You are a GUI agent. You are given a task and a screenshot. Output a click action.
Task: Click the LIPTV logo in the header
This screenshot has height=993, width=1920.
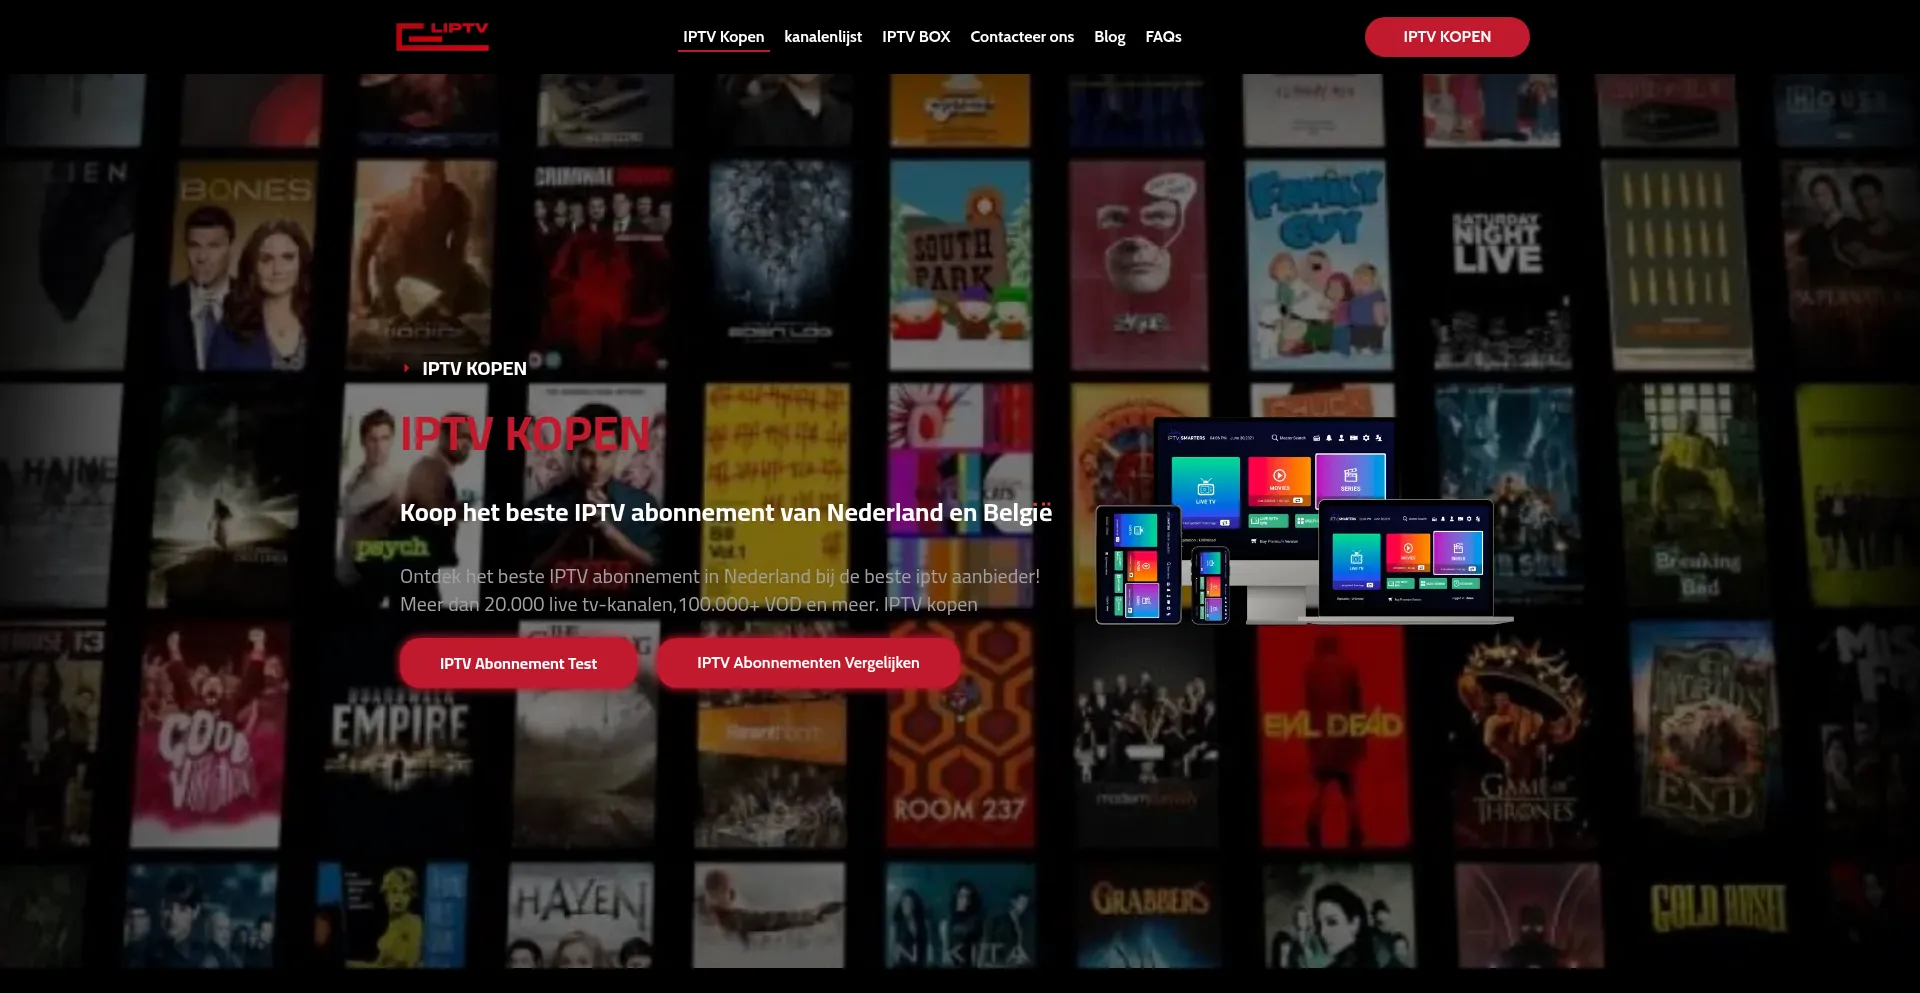point(442,36)
